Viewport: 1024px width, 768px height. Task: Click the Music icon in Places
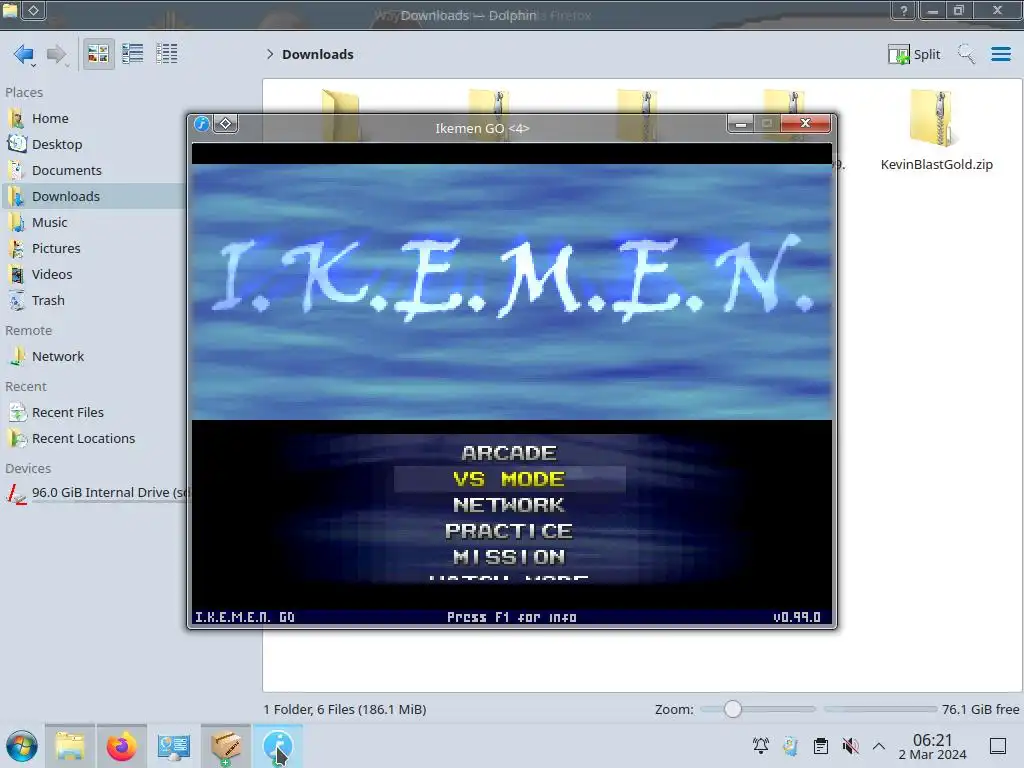click(17, 223)
